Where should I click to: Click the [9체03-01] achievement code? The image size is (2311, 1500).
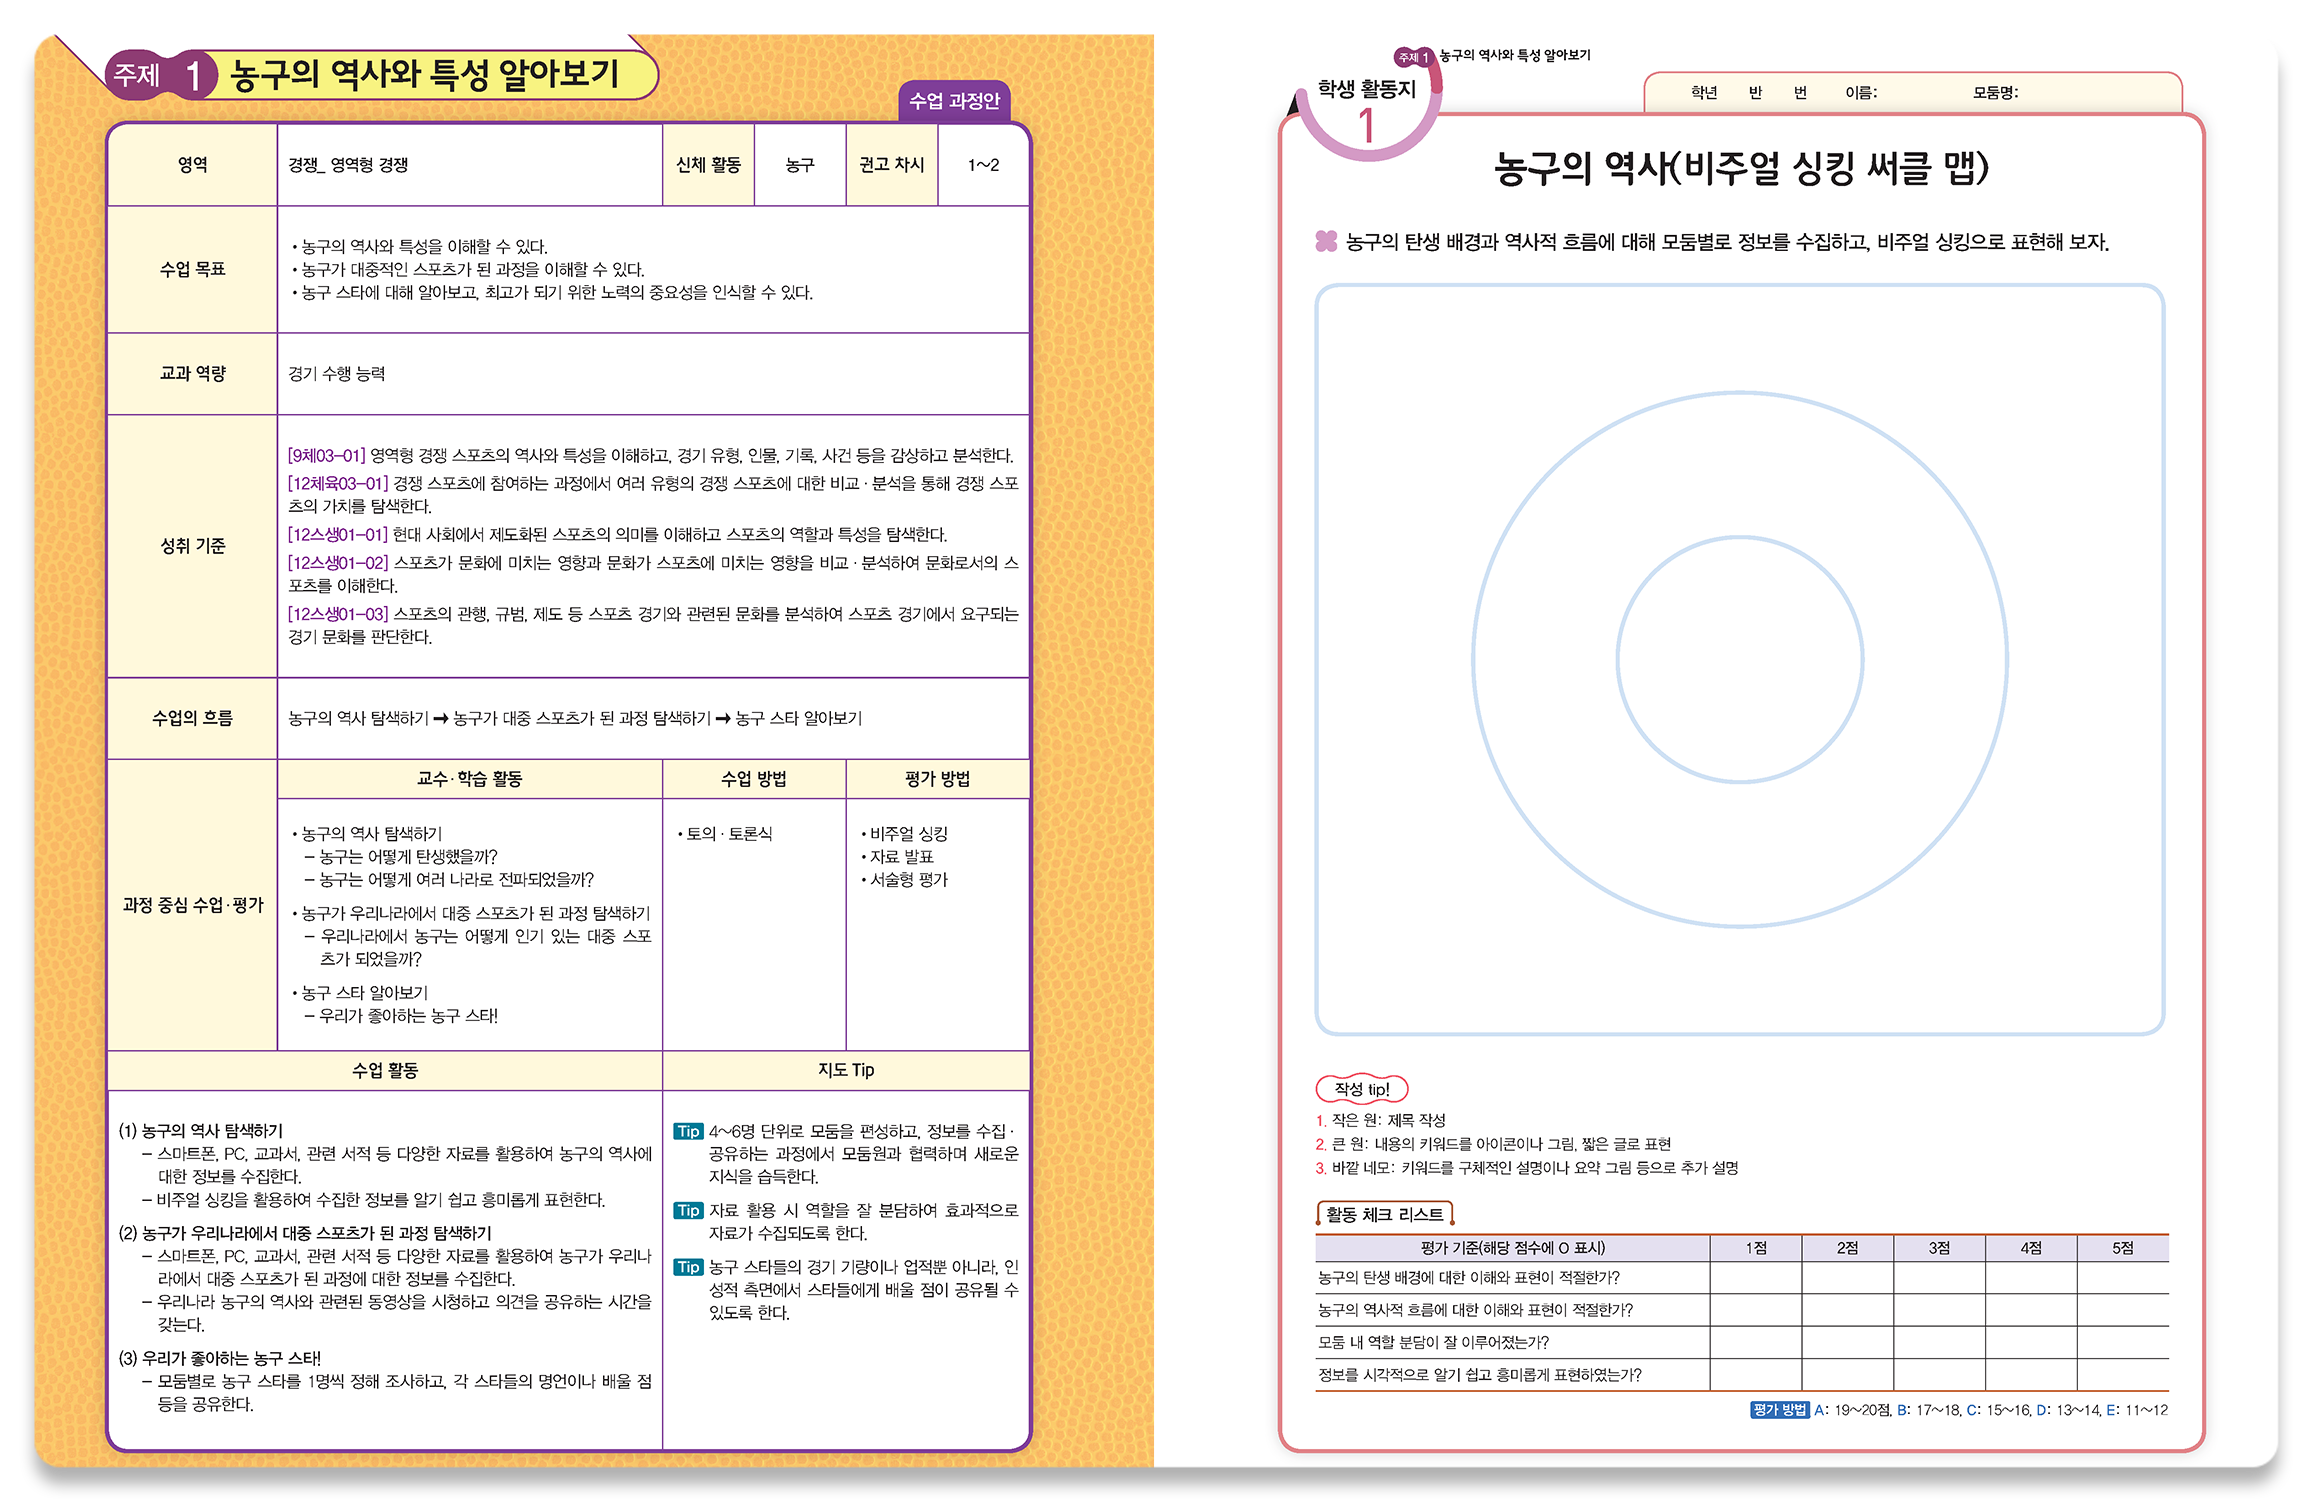tap(326, 455)
